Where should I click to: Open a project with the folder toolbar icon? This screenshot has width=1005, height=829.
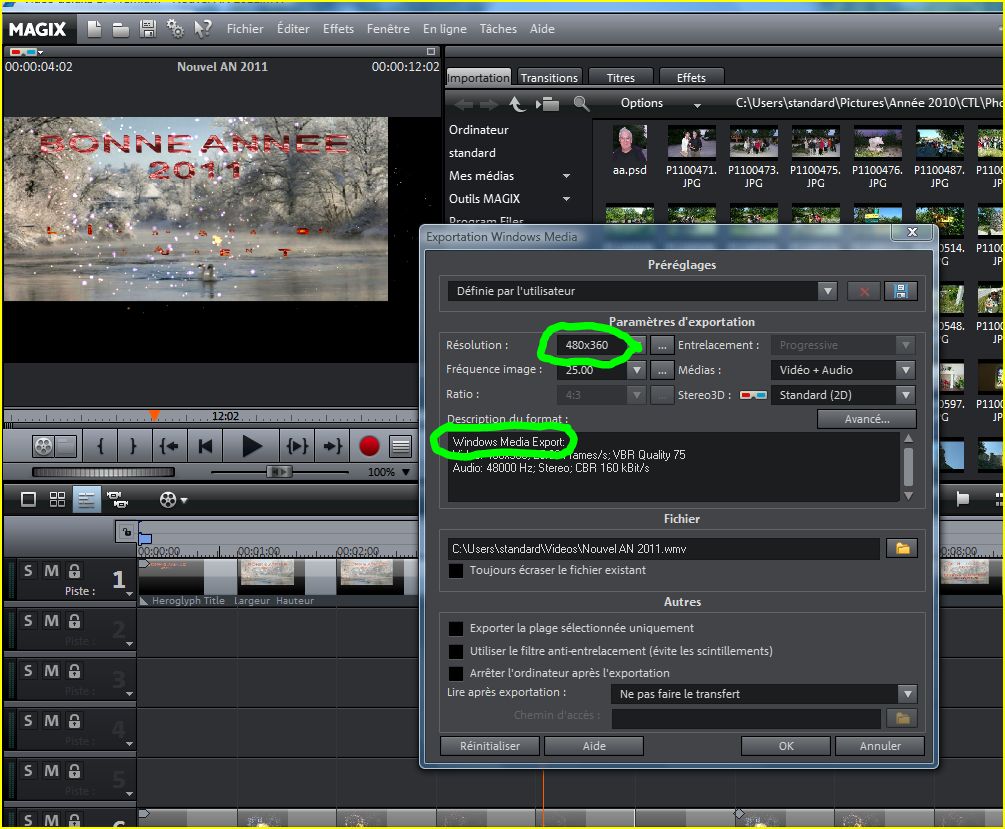click(x=120, y=29)
